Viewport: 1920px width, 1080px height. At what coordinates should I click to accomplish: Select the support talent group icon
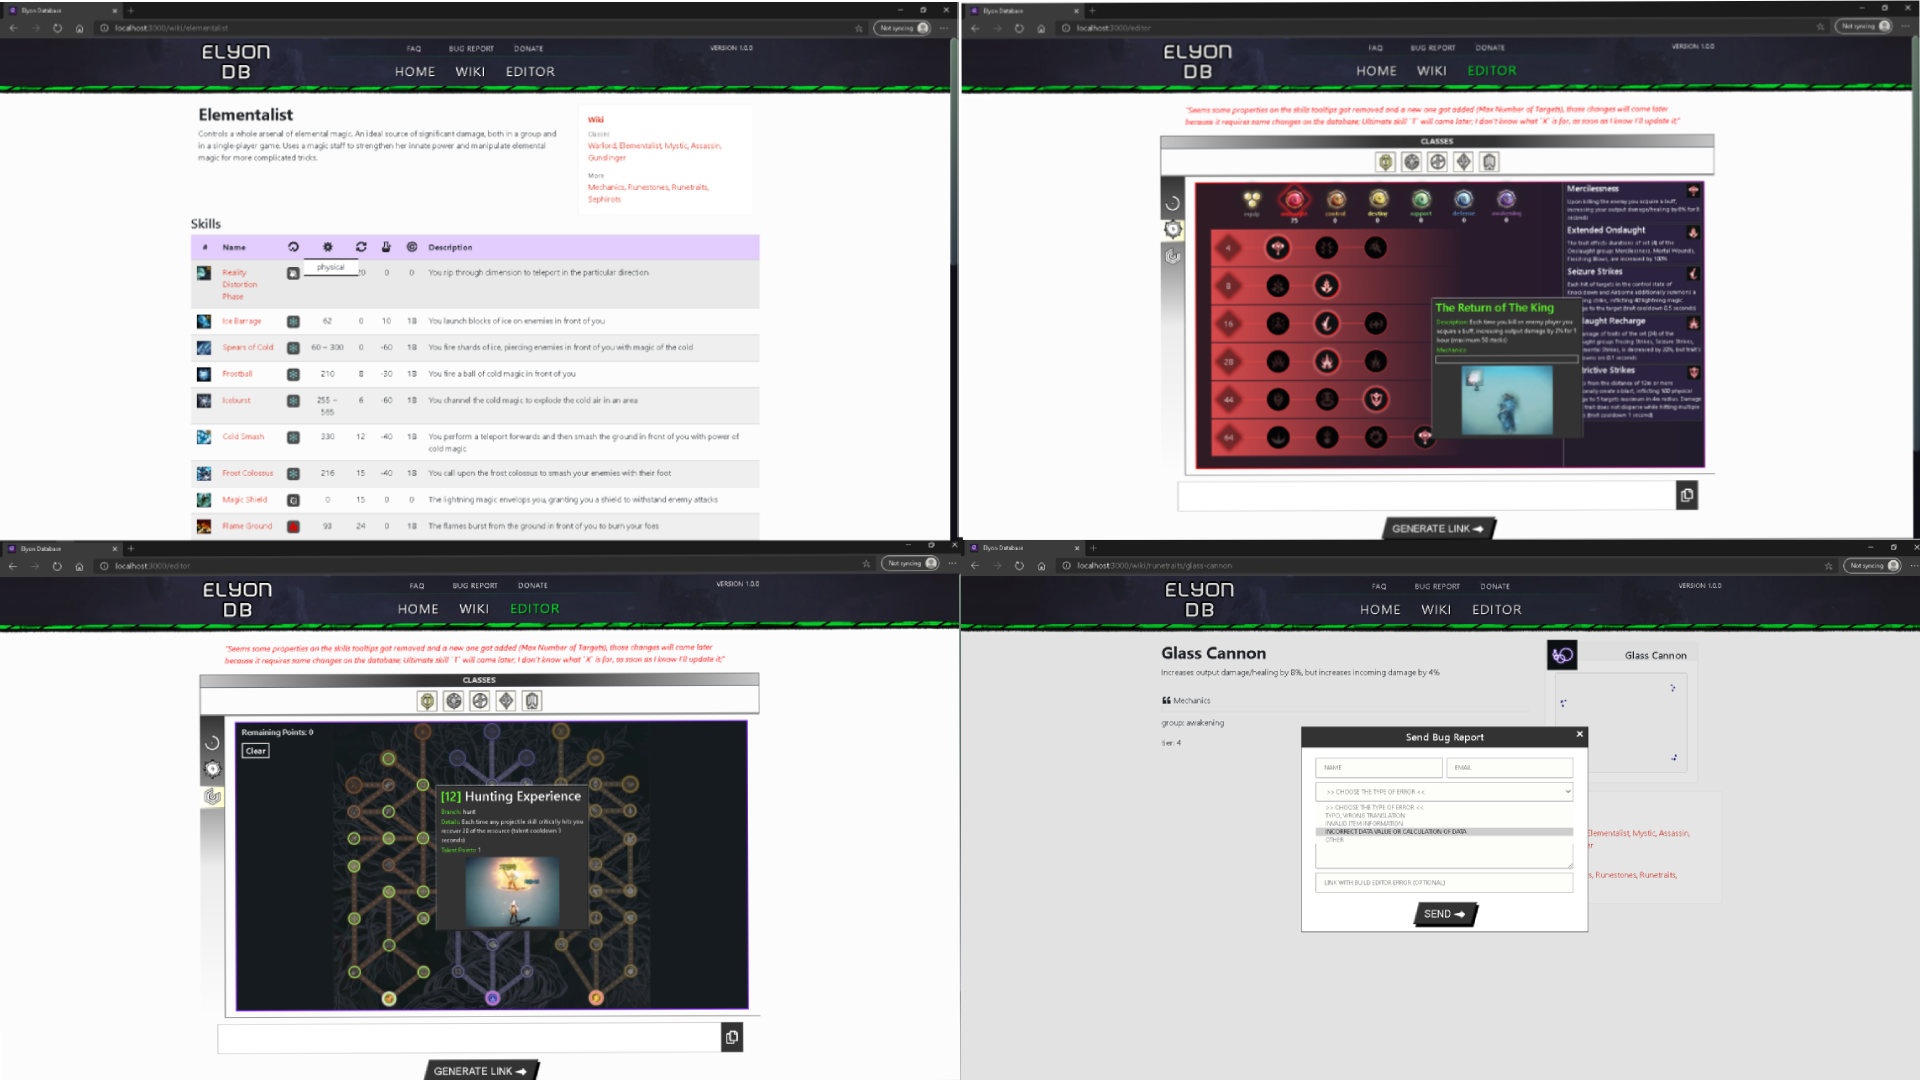[x=1421, y=198]
